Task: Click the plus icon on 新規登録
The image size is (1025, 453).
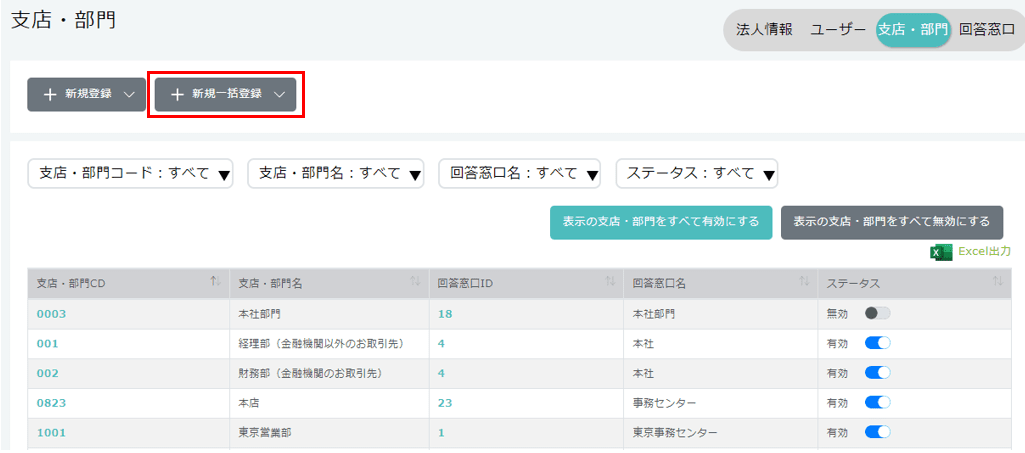Action: [50, 94]
